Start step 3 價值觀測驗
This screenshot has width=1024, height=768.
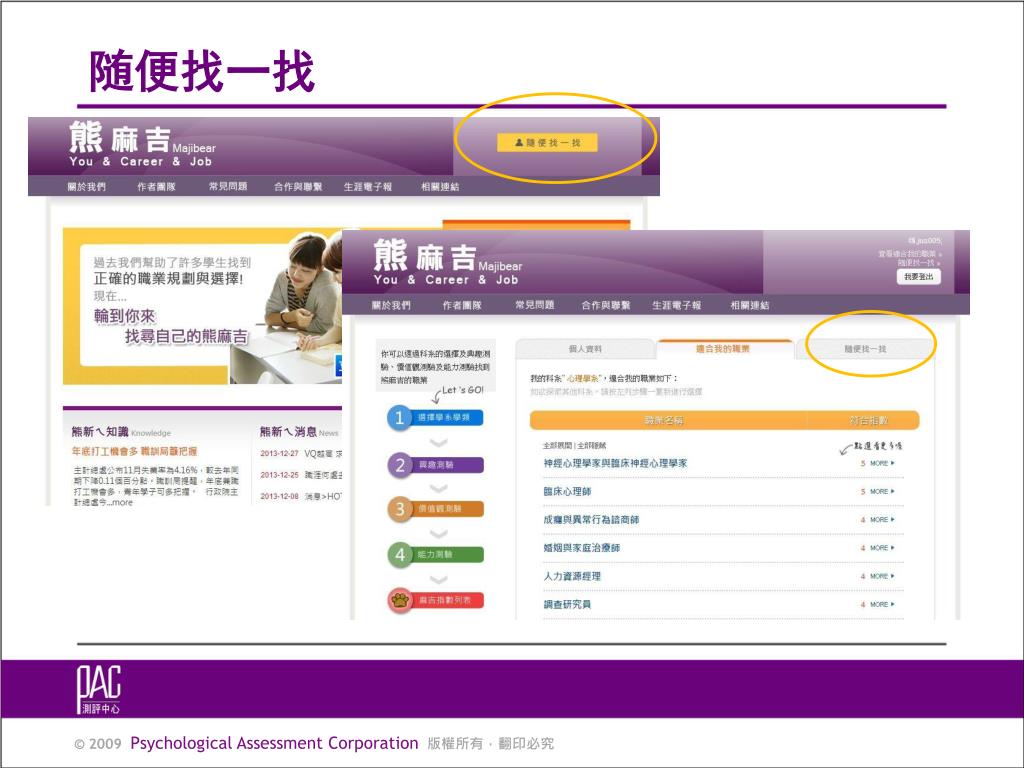coord(435,509)
